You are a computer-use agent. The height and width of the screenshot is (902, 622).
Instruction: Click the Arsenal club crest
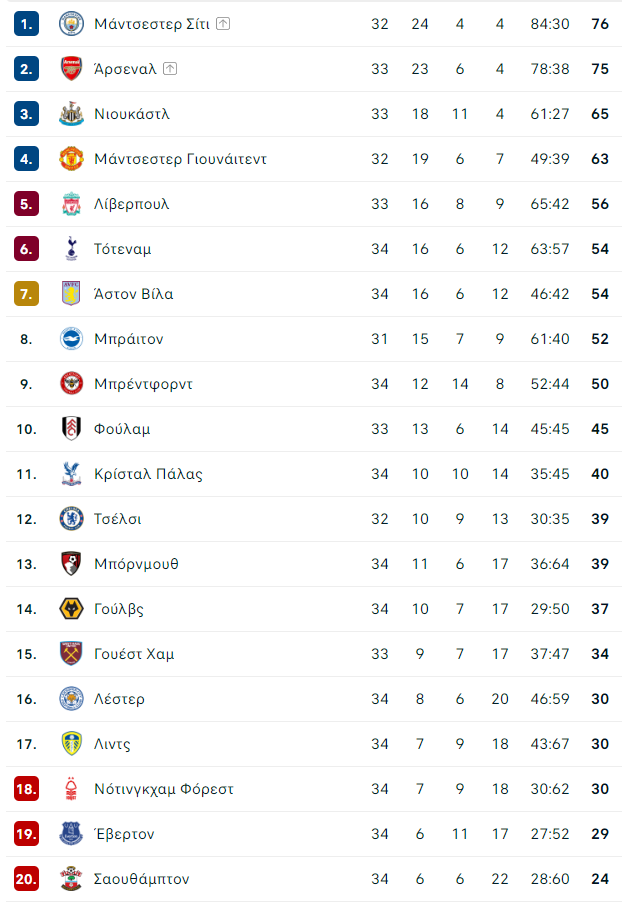click(71, 68)
